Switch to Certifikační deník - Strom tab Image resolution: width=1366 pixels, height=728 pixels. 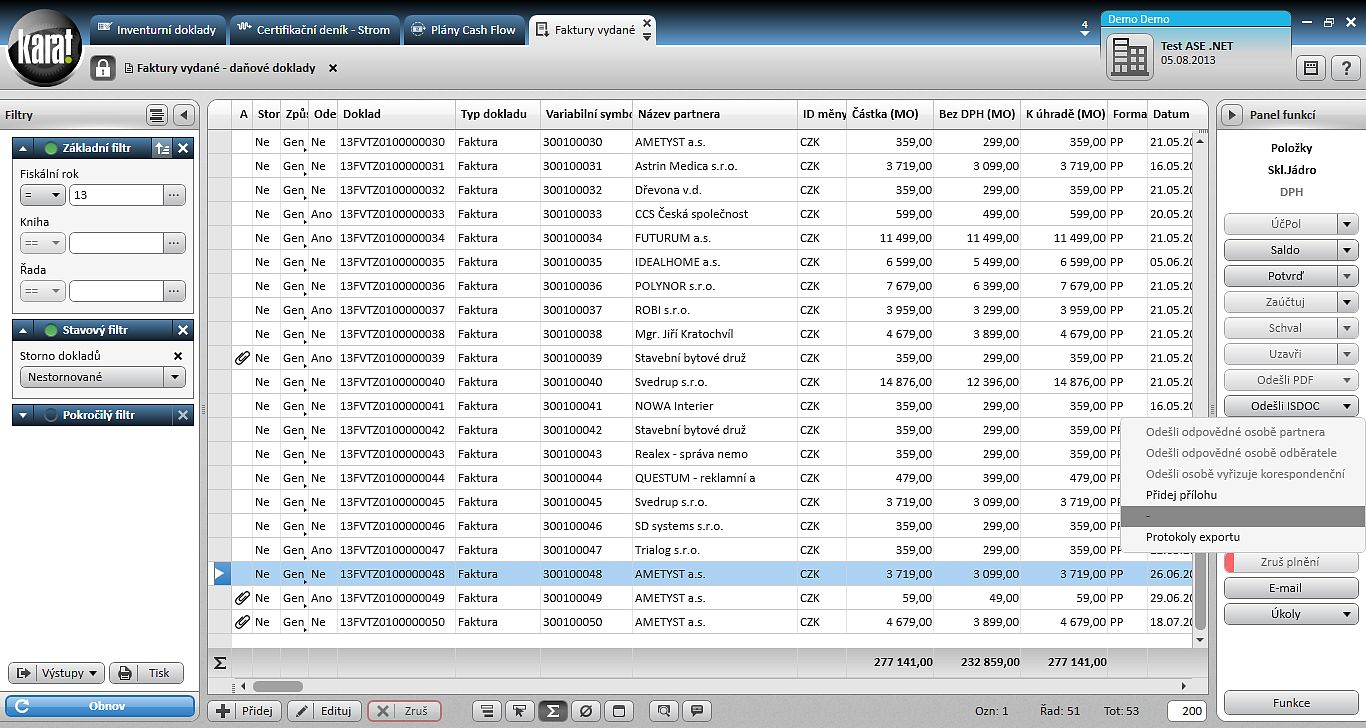click(x=314, y=30)
